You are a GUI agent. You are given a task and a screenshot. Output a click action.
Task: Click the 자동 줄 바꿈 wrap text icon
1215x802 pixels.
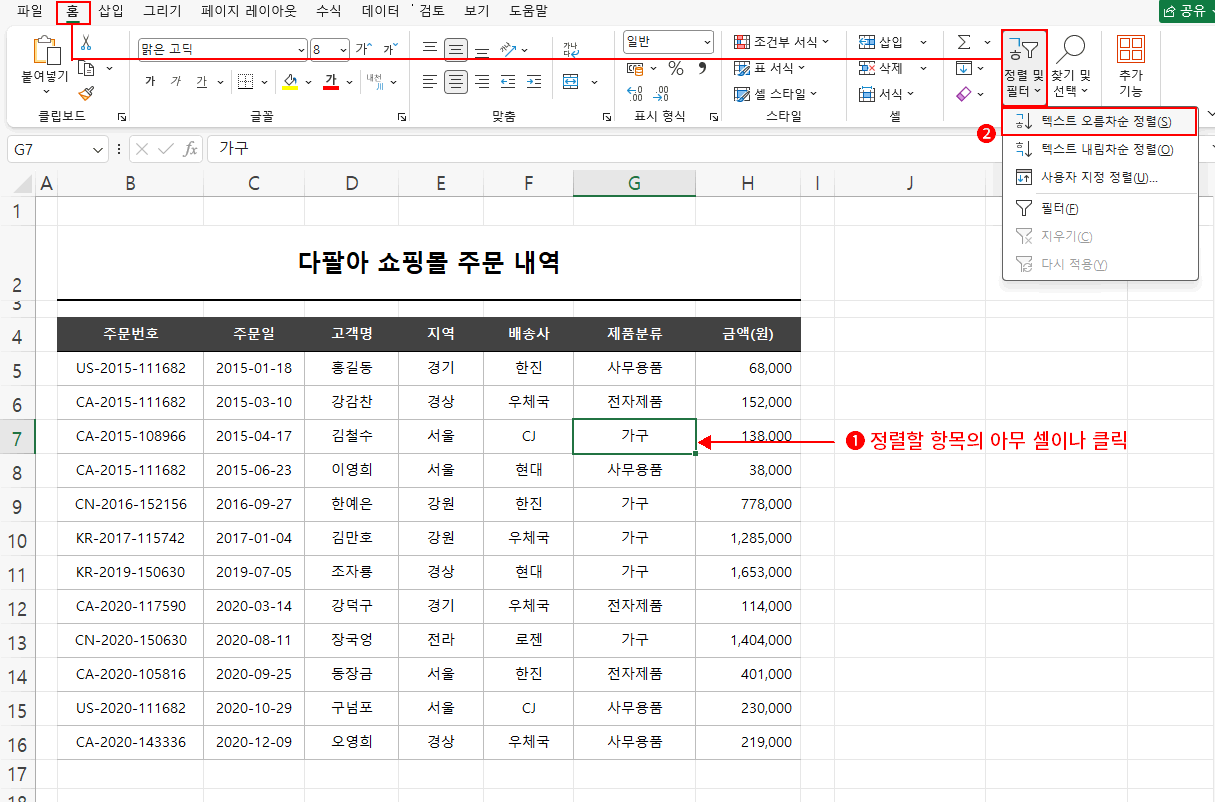click(x=572, y=48)
